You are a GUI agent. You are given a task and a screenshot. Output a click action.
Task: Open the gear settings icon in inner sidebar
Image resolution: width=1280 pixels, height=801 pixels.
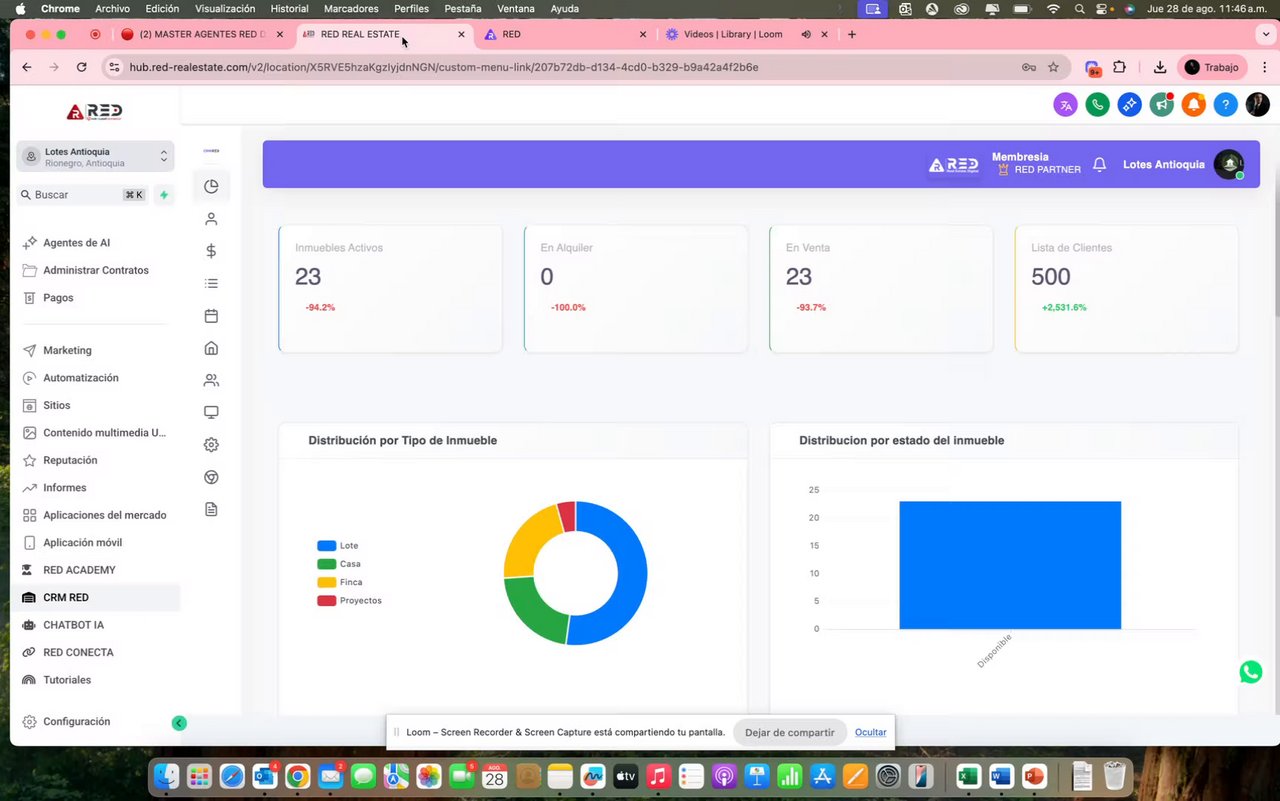[211, 445]
